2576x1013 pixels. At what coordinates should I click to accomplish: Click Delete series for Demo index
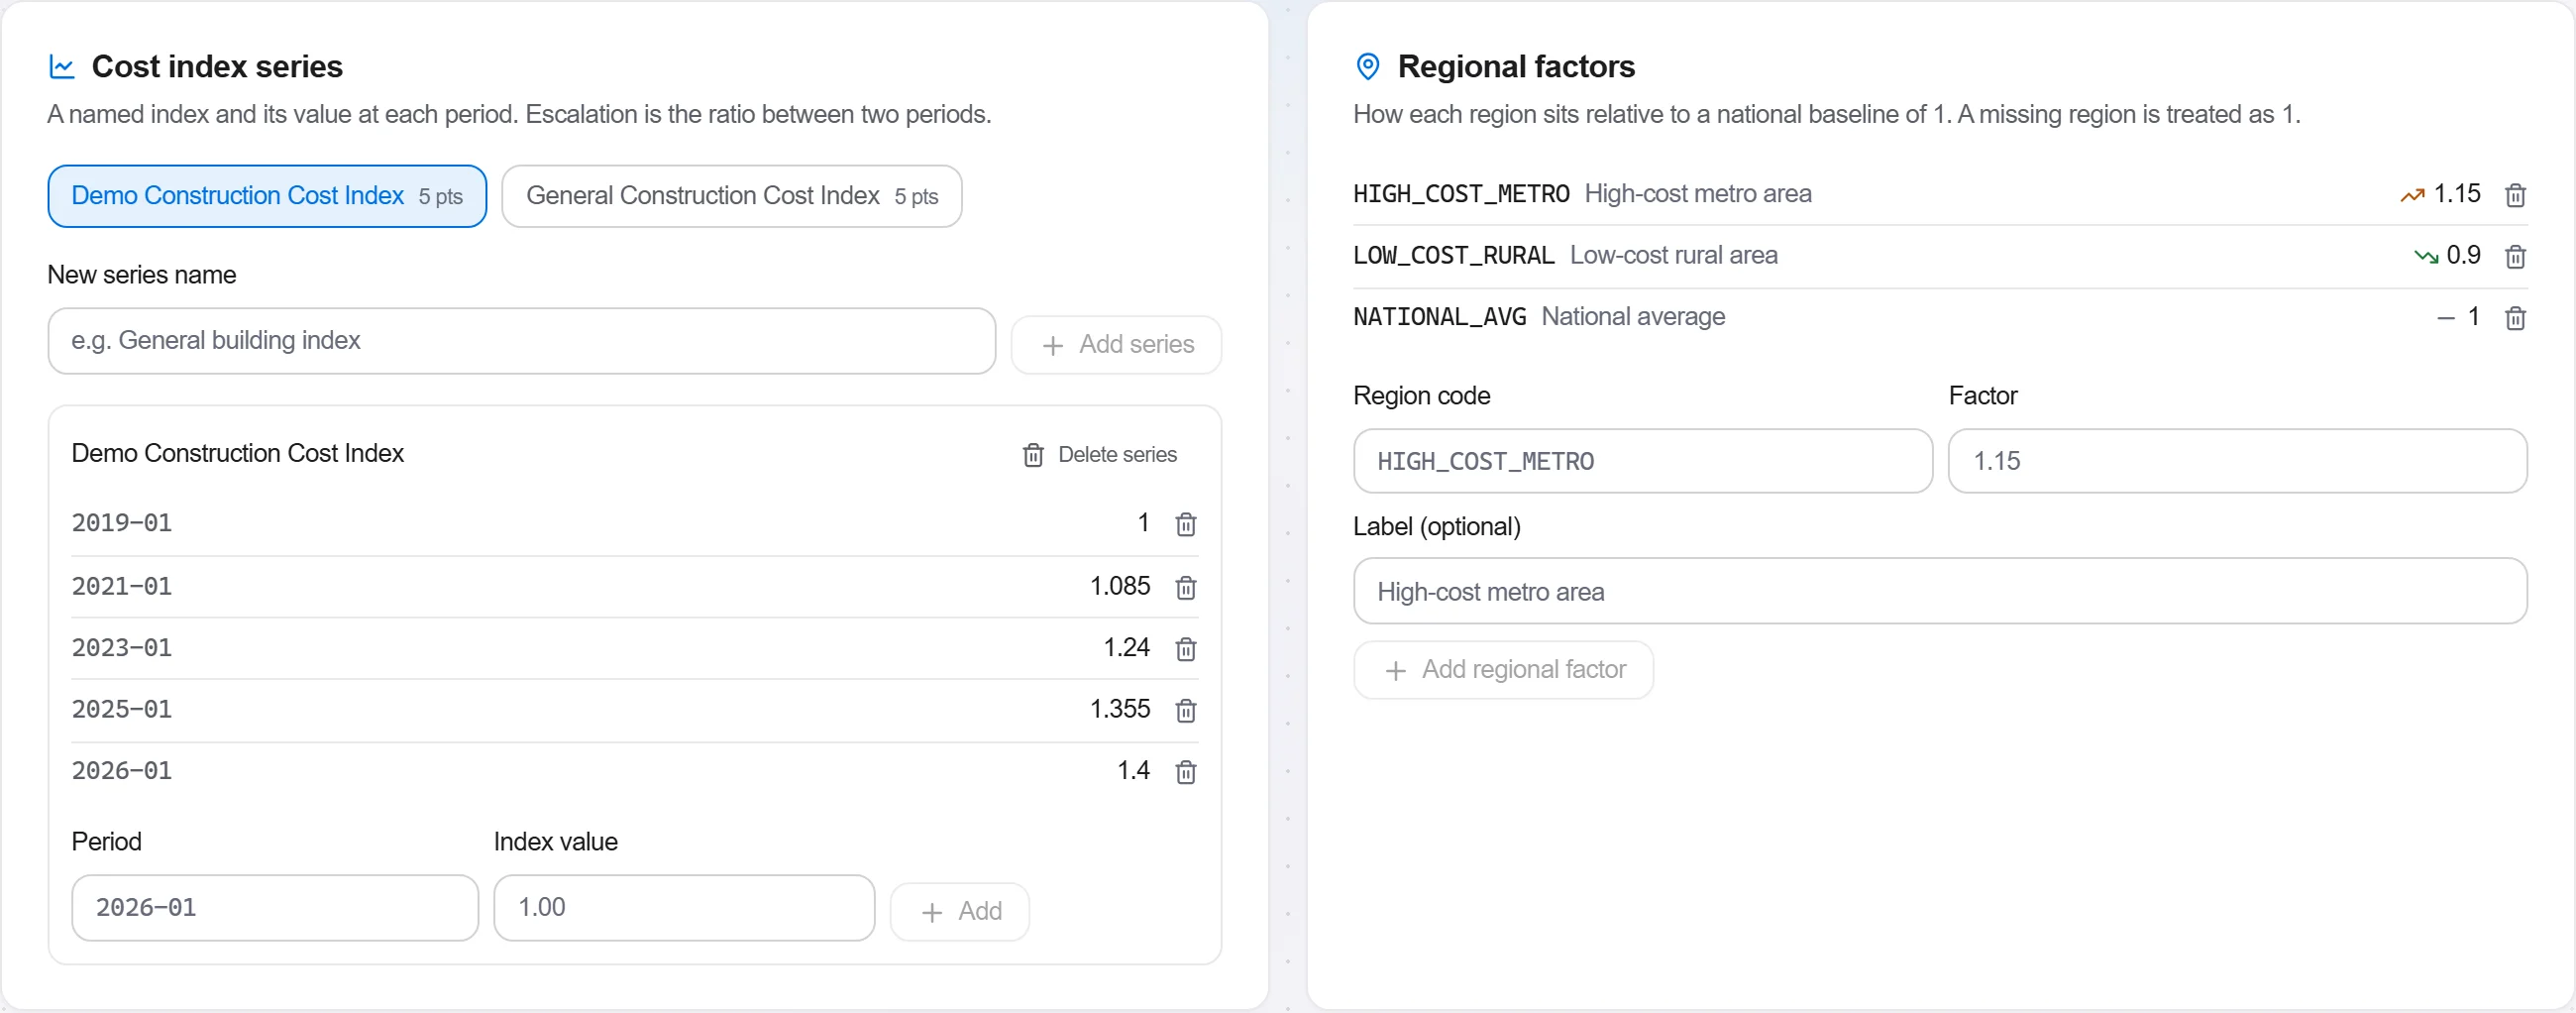tap(1099, 455)
